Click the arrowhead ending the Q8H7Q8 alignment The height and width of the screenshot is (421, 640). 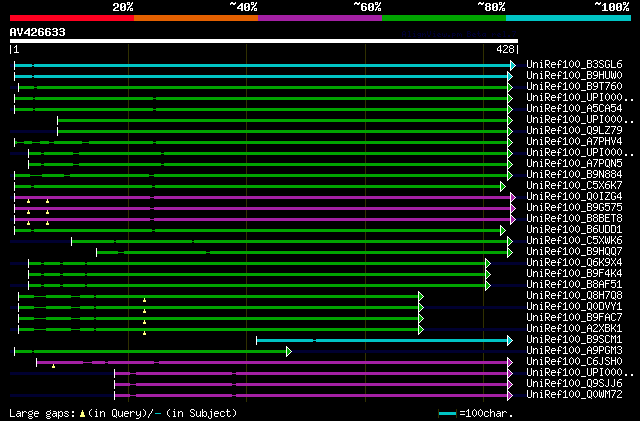[x=421, y=296]
